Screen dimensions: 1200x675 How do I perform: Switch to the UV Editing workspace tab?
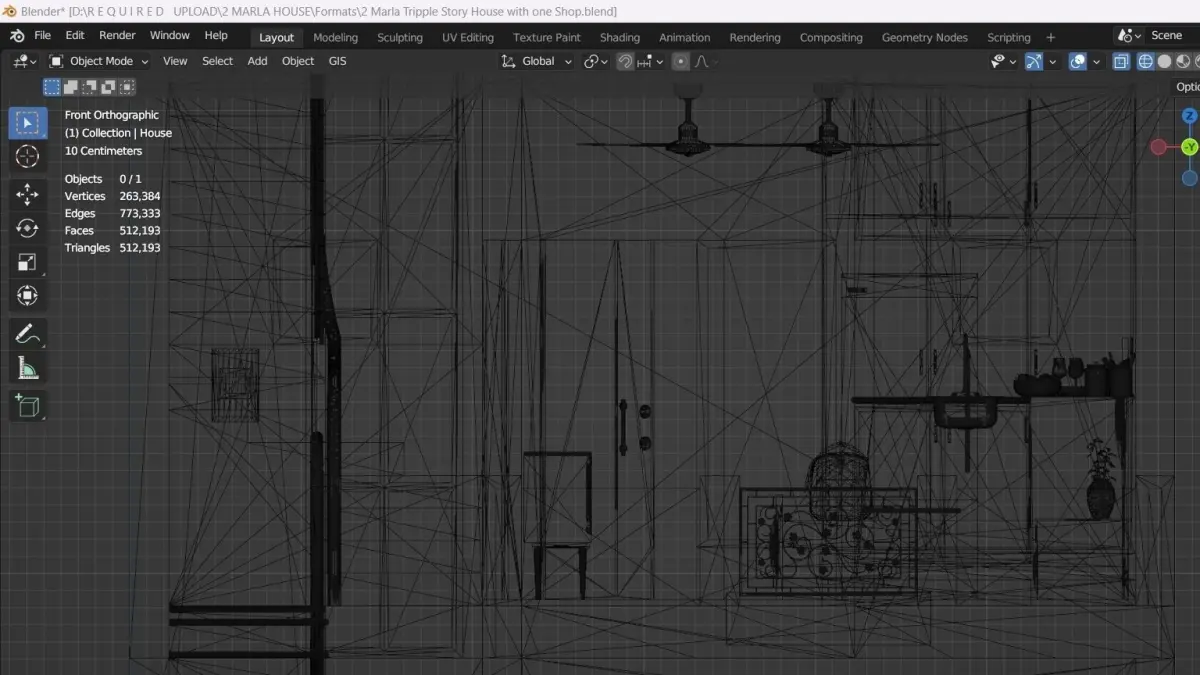point(468,37)
